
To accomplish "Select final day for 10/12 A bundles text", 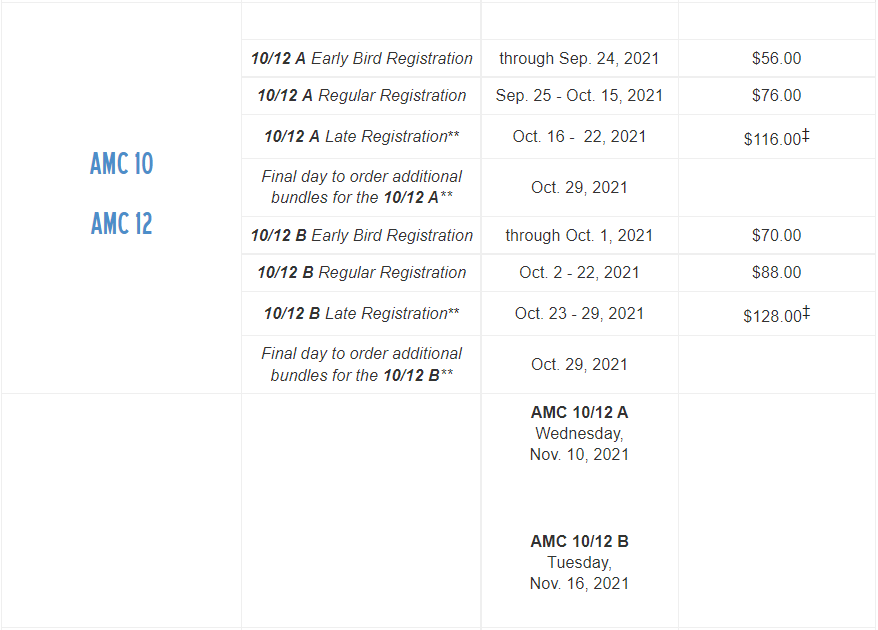I will [x=362, y=187].
